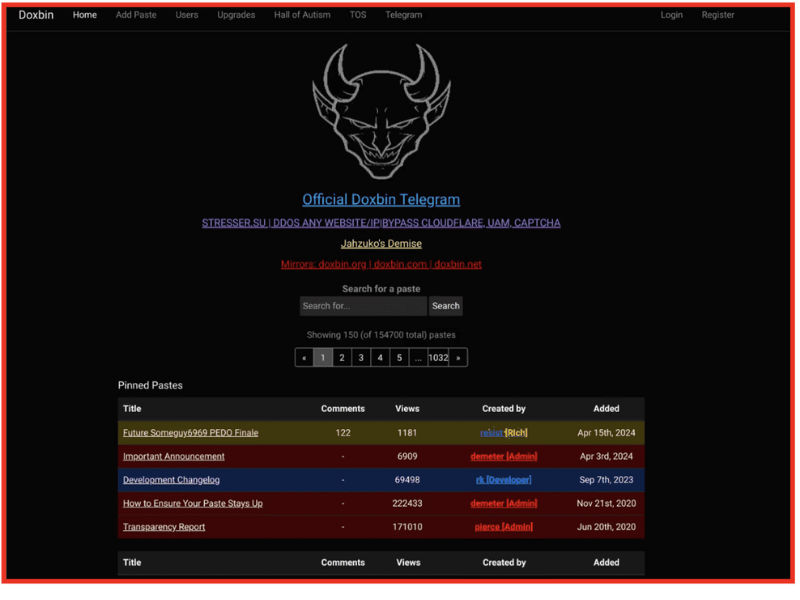The image size is (800, 600).
Task: Click the 6909 views value
Action: pyautogui.click(x=407, y=457)
